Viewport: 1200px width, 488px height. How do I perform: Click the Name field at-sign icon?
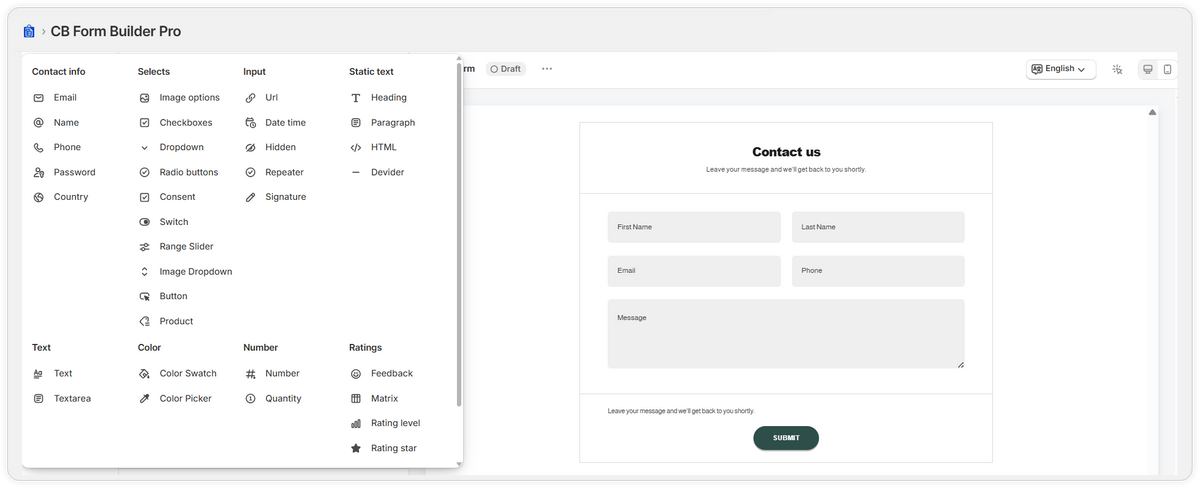pos(38,123)
